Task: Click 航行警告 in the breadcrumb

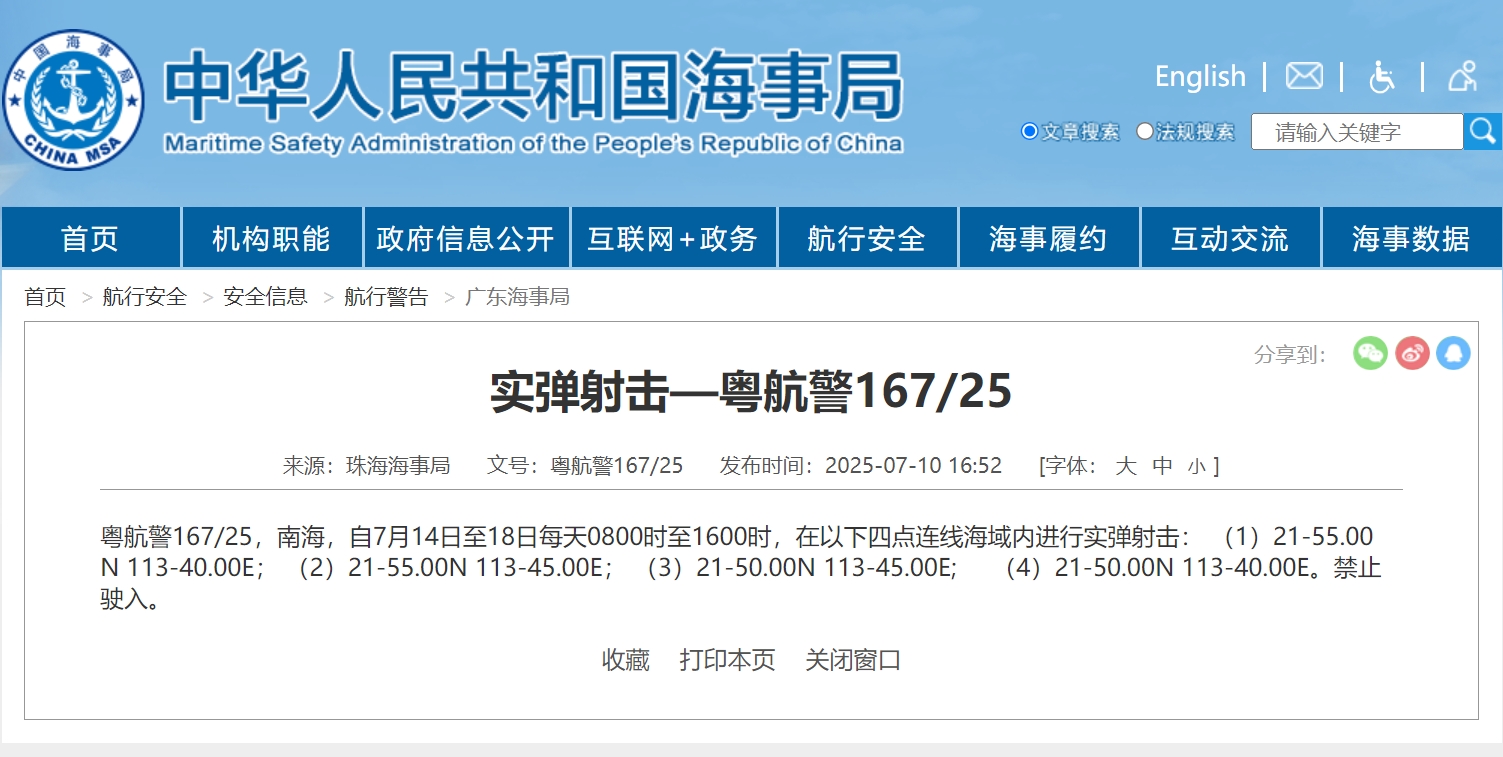Action: 386,297
